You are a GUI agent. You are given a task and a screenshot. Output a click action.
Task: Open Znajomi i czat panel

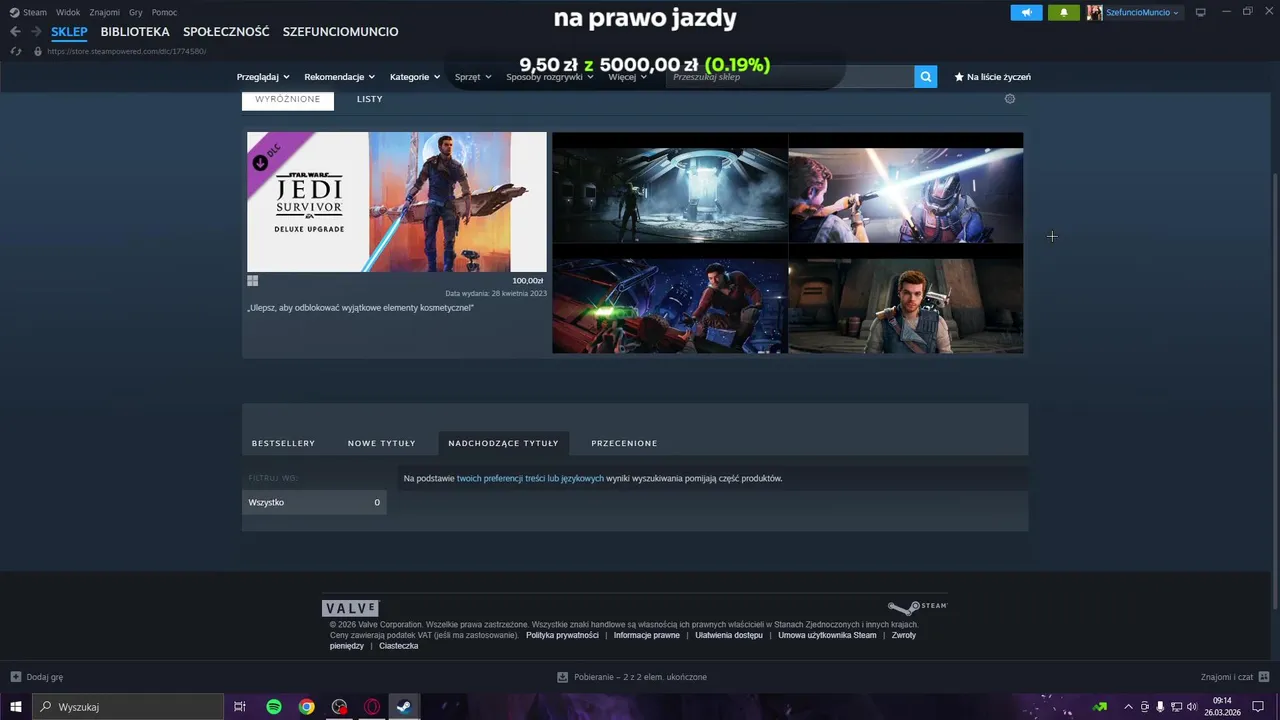click(1235, 677)
